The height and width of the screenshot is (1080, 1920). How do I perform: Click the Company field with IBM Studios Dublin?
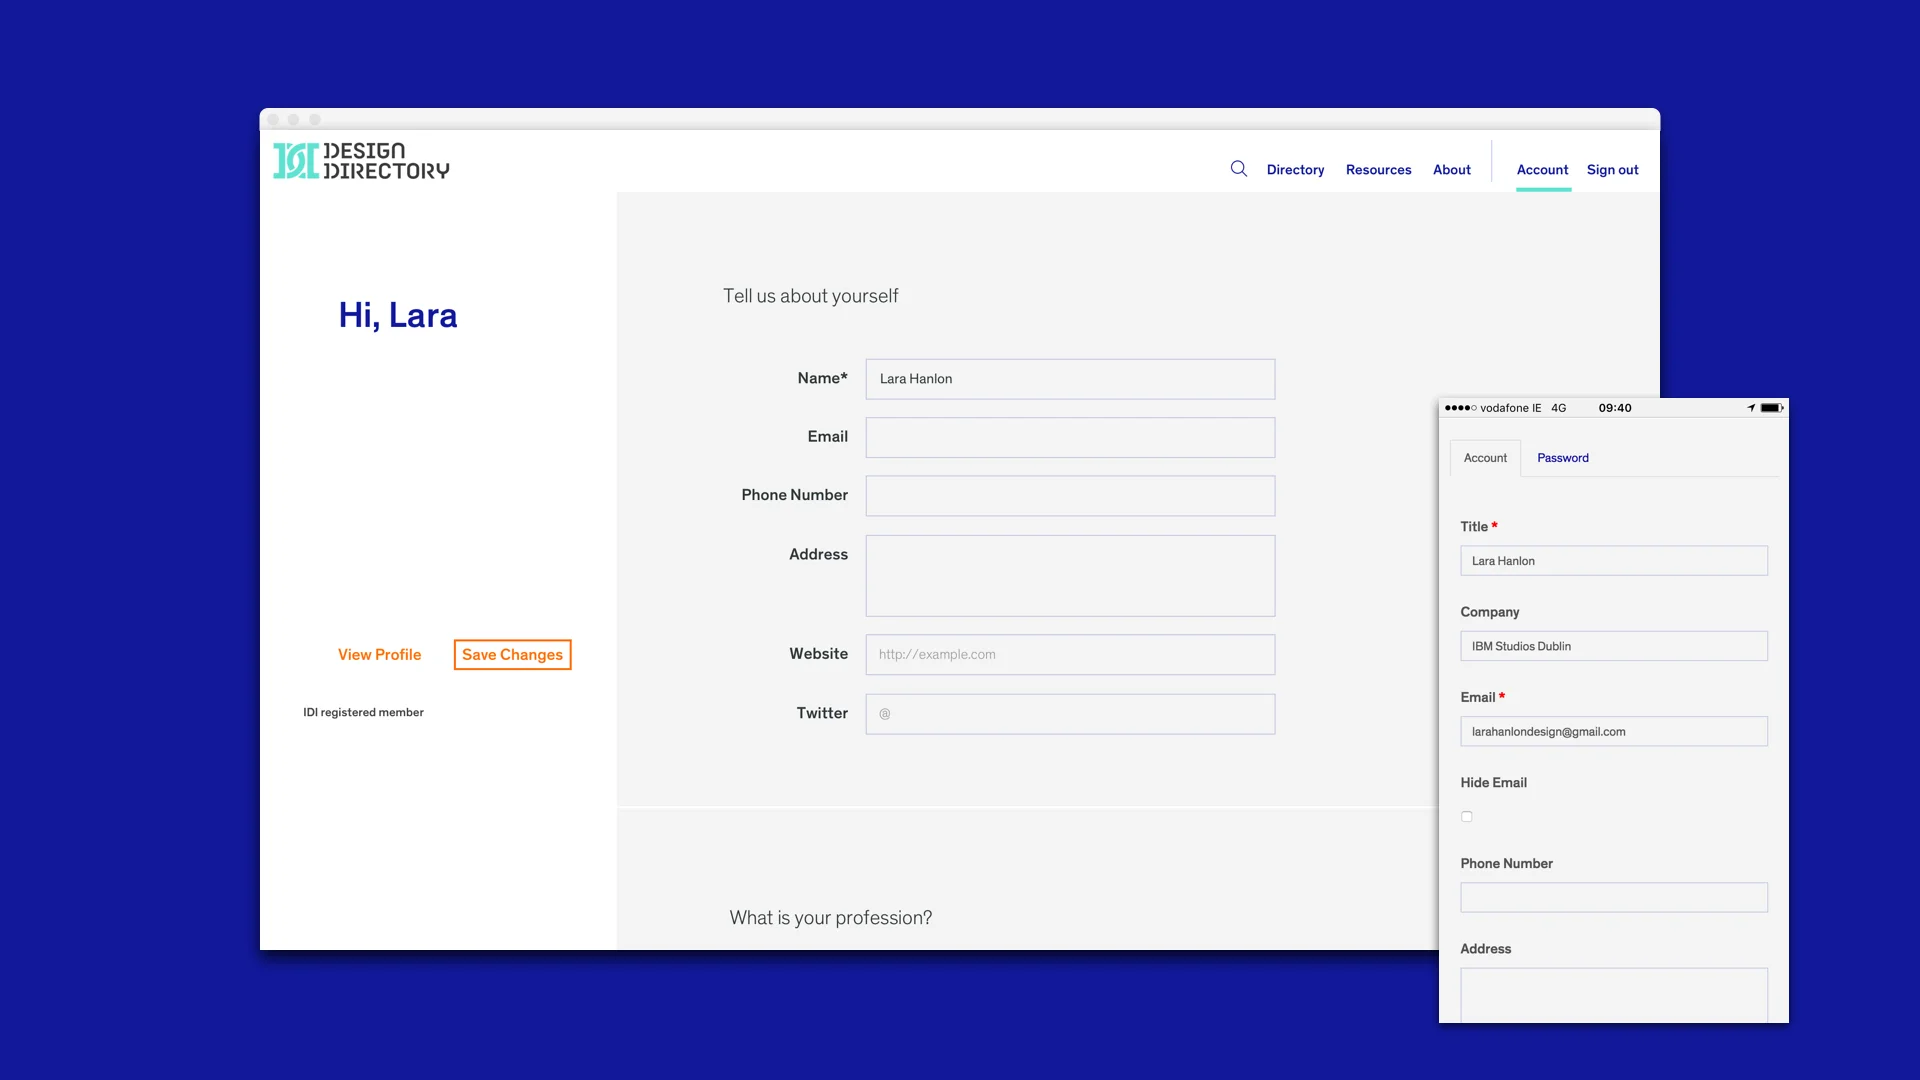pyautogui.click(x=1613, y=646)
